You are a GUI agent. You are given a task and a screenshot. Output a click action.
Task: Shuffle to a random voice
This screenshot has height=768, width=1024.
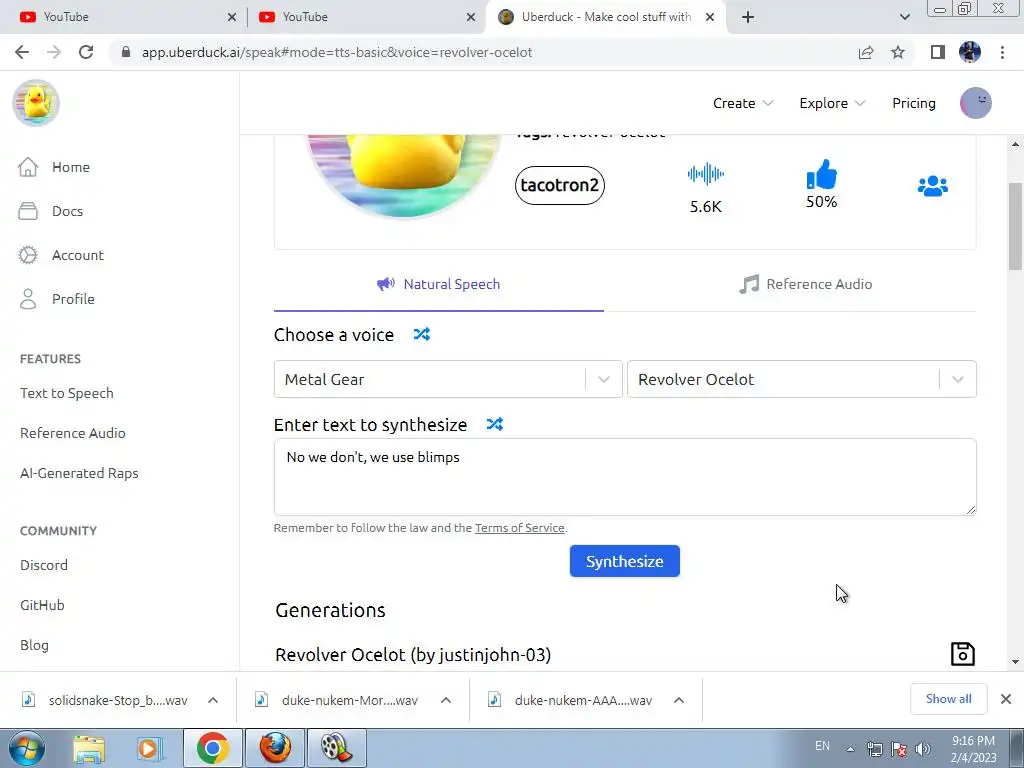pyautogui.click(x=421, y=334)
